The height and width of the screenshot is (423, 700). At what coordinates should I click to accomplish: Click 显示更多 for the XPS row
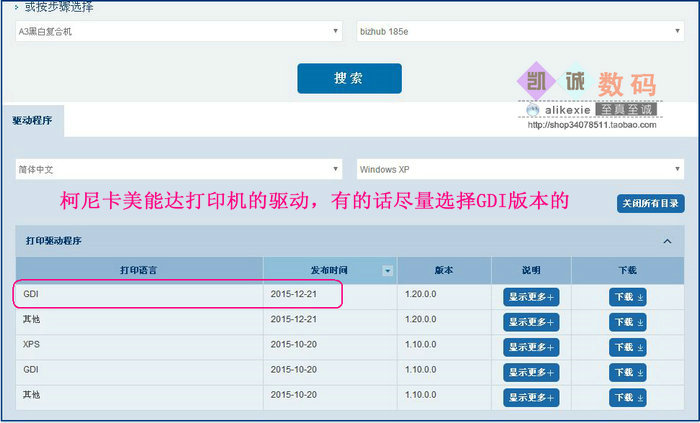click(x=531, y=347)
